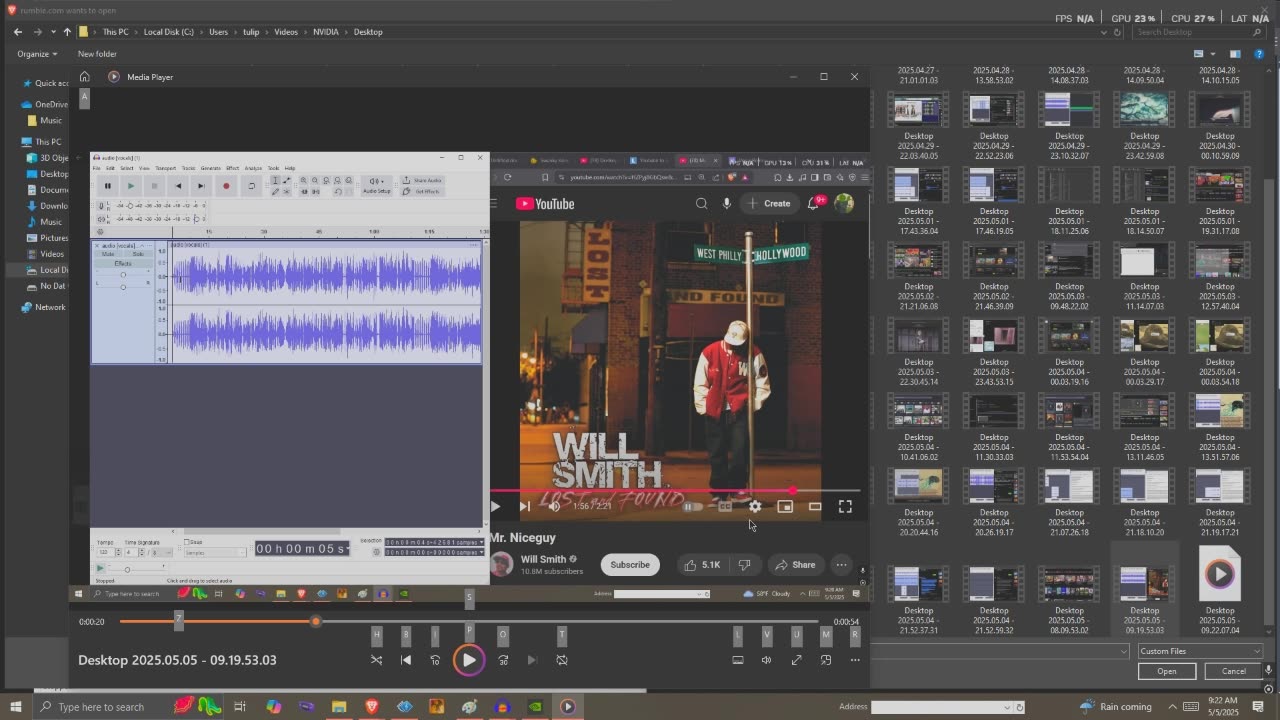Skip back 10 seconds in Media Player
Viewport: 1280px width, 720px height.
click(x=435, y=660)
